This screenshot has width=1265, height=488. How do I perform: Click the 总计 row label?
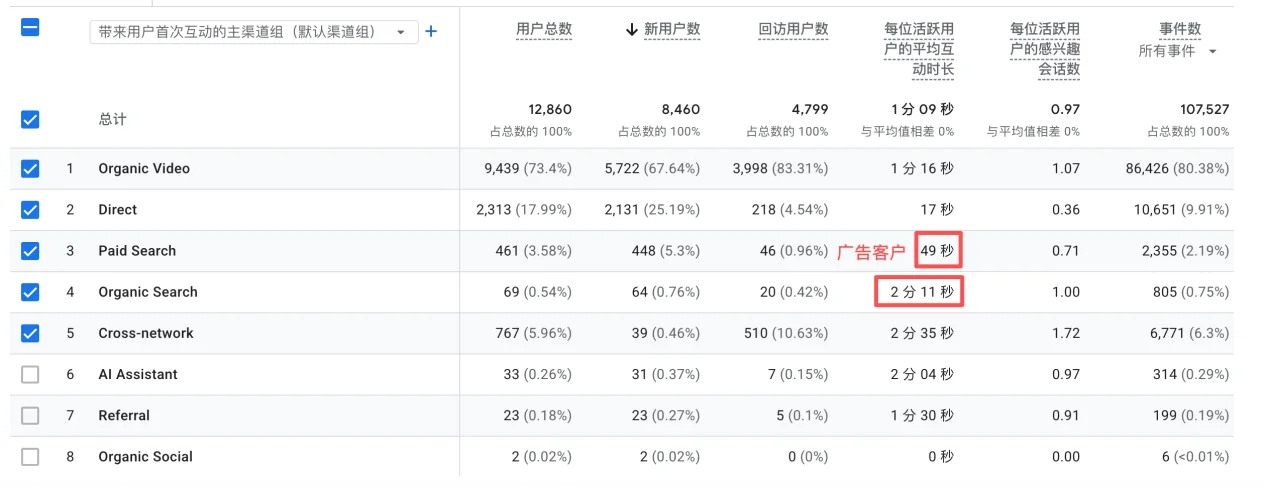(x=112, y=119)
